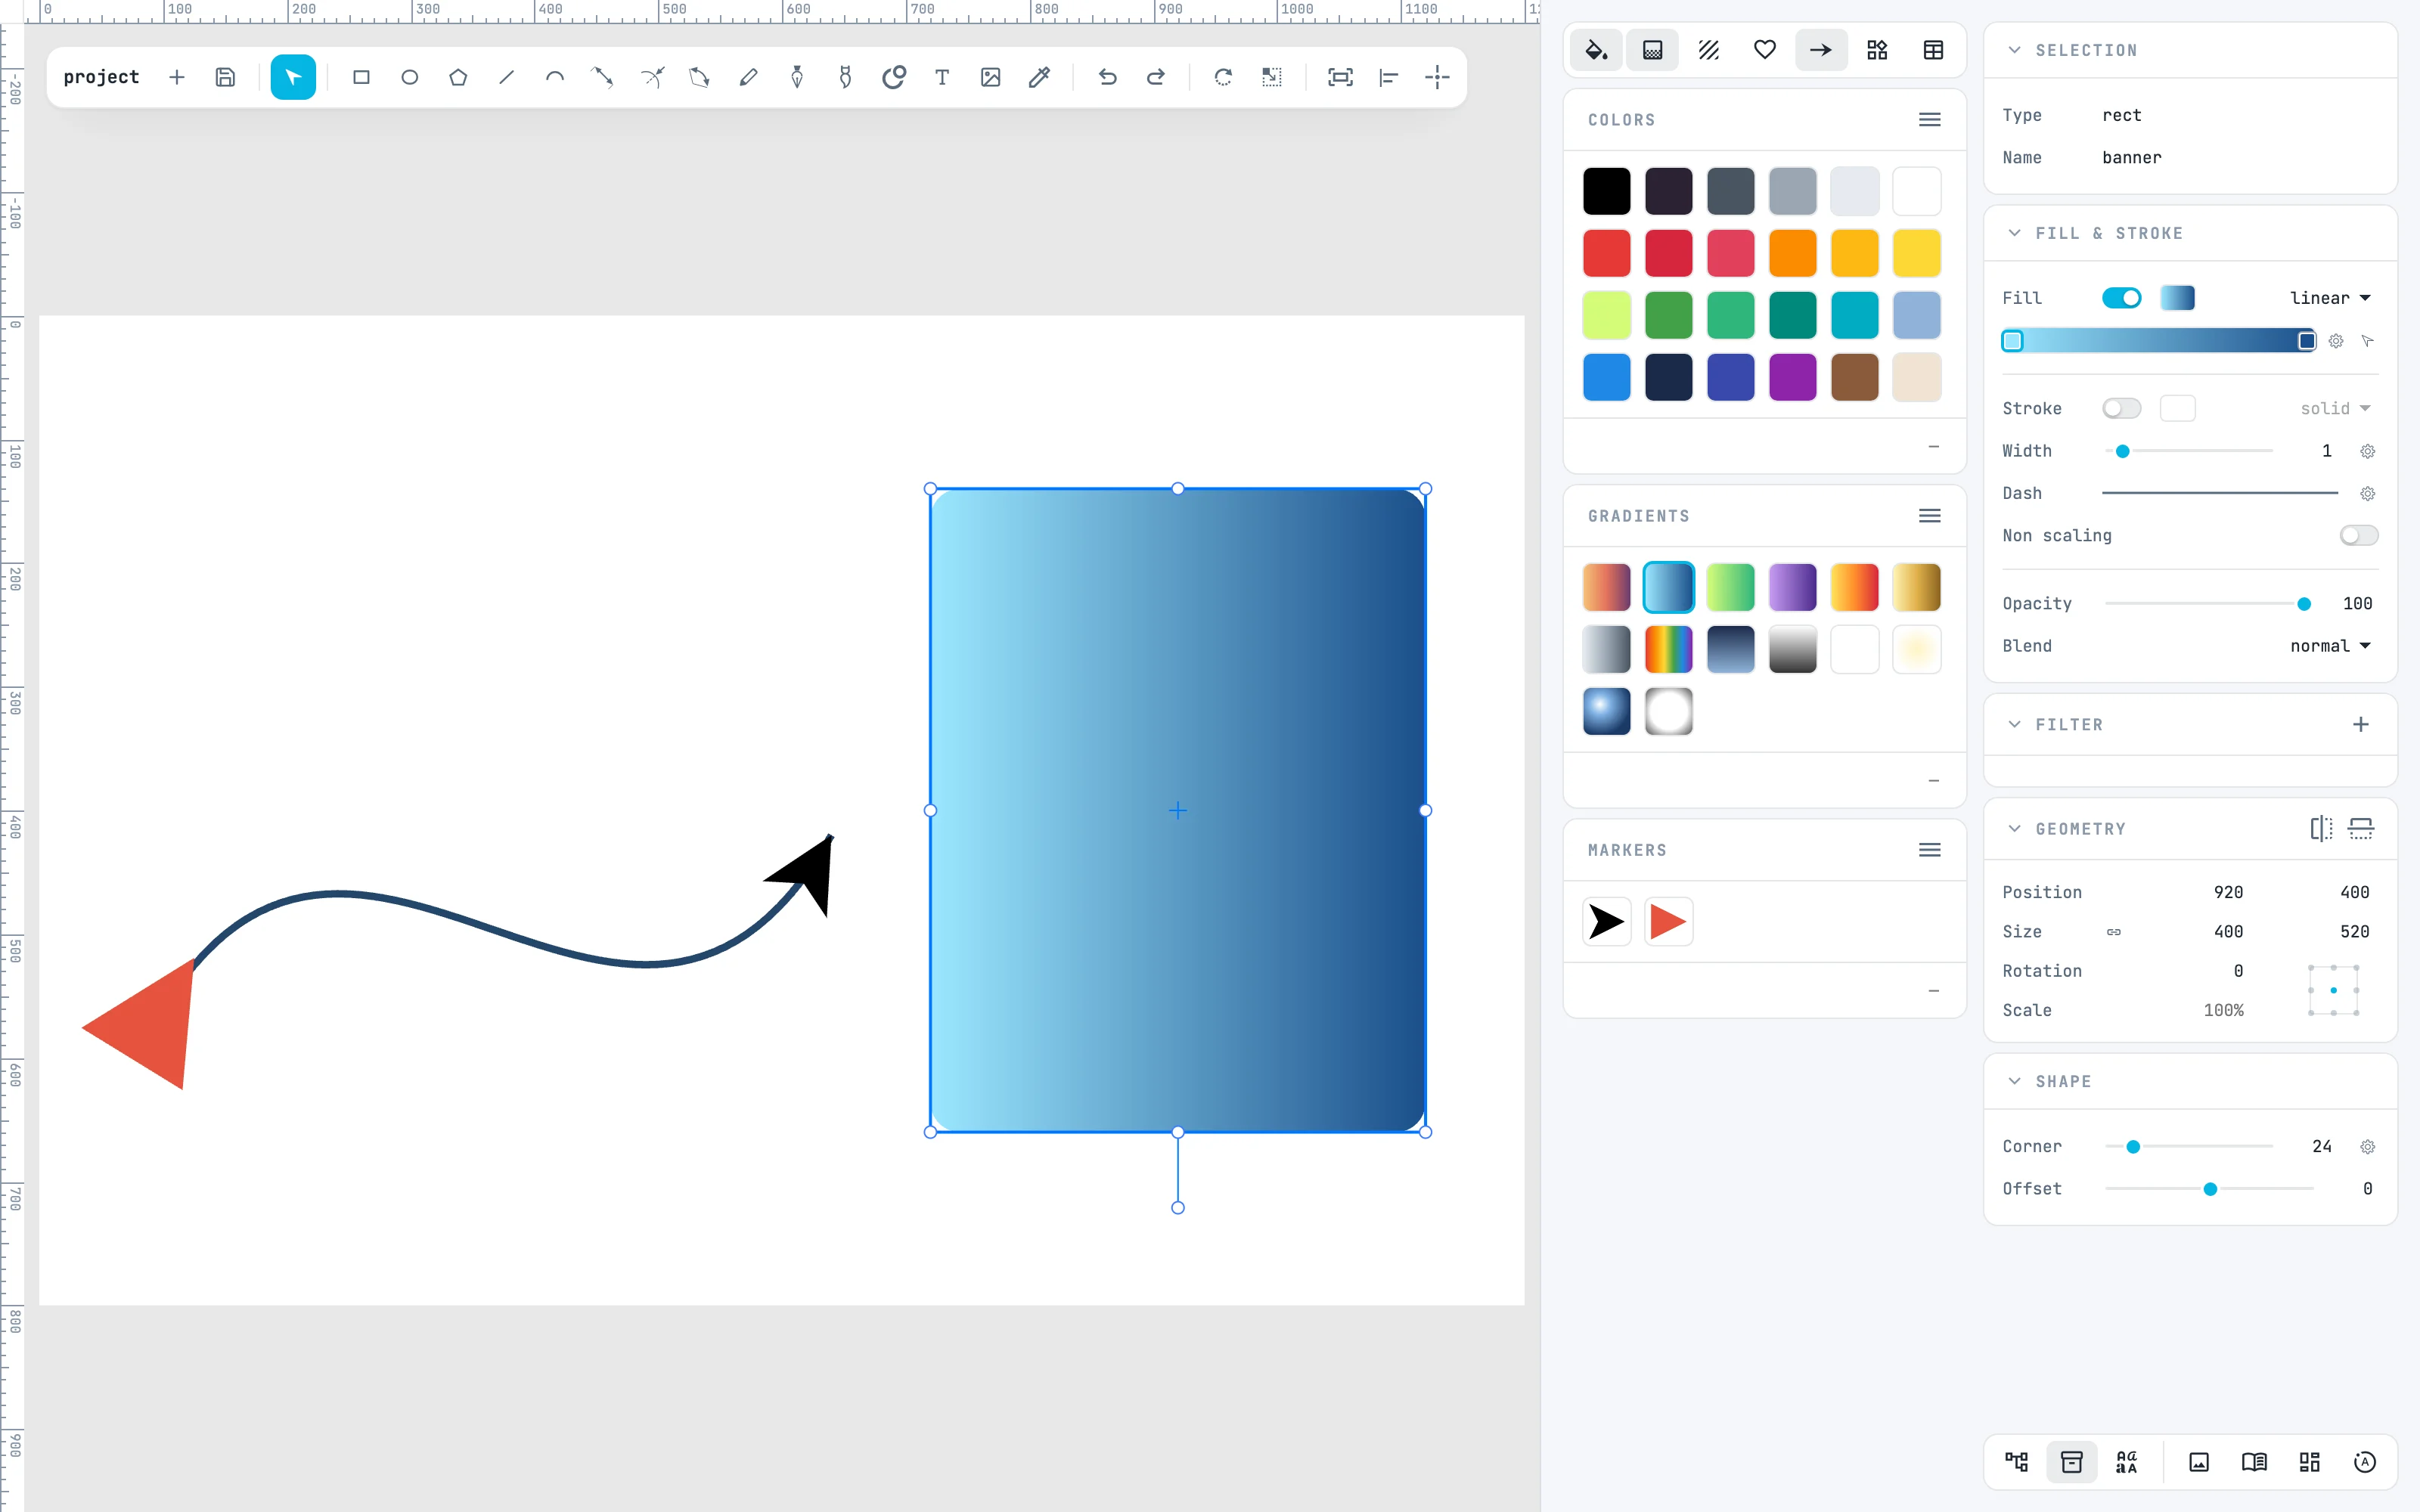The image size is (2420, 1512).
Task: Toggle the size proportion link
Action: pos(2114,932)
